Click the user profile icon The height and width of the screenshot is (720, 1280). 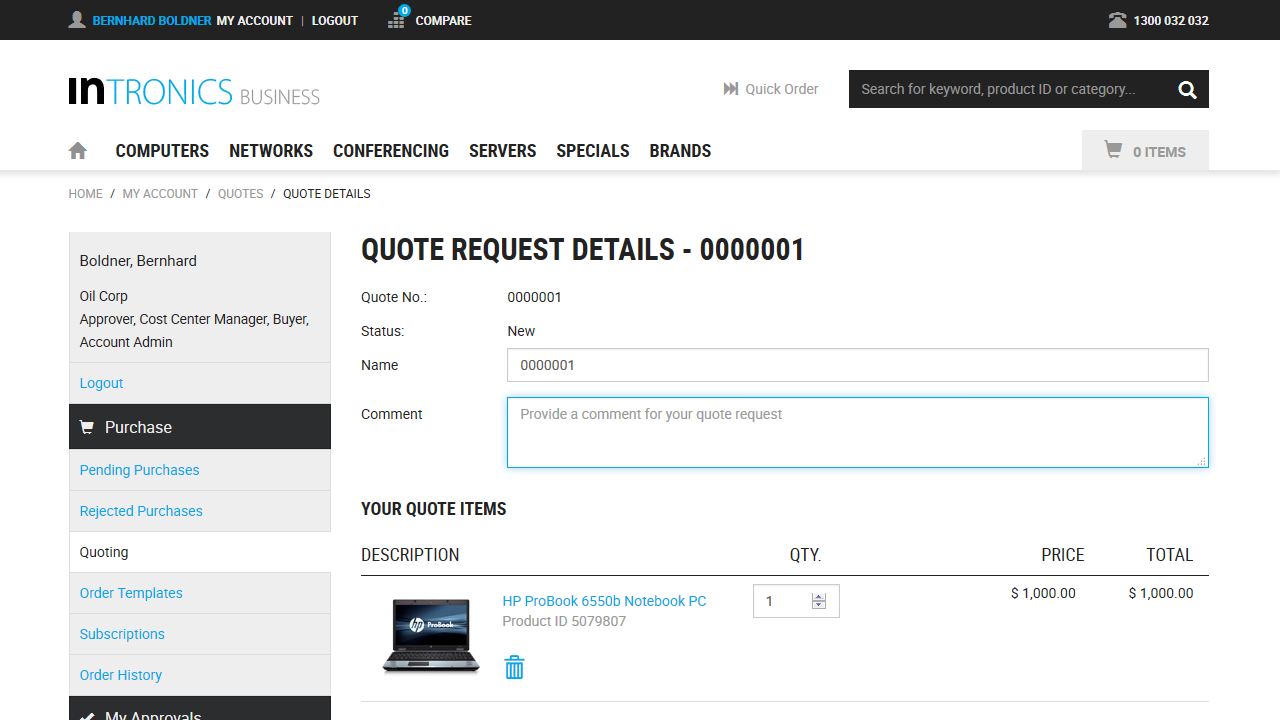click(x=77, y=20)
